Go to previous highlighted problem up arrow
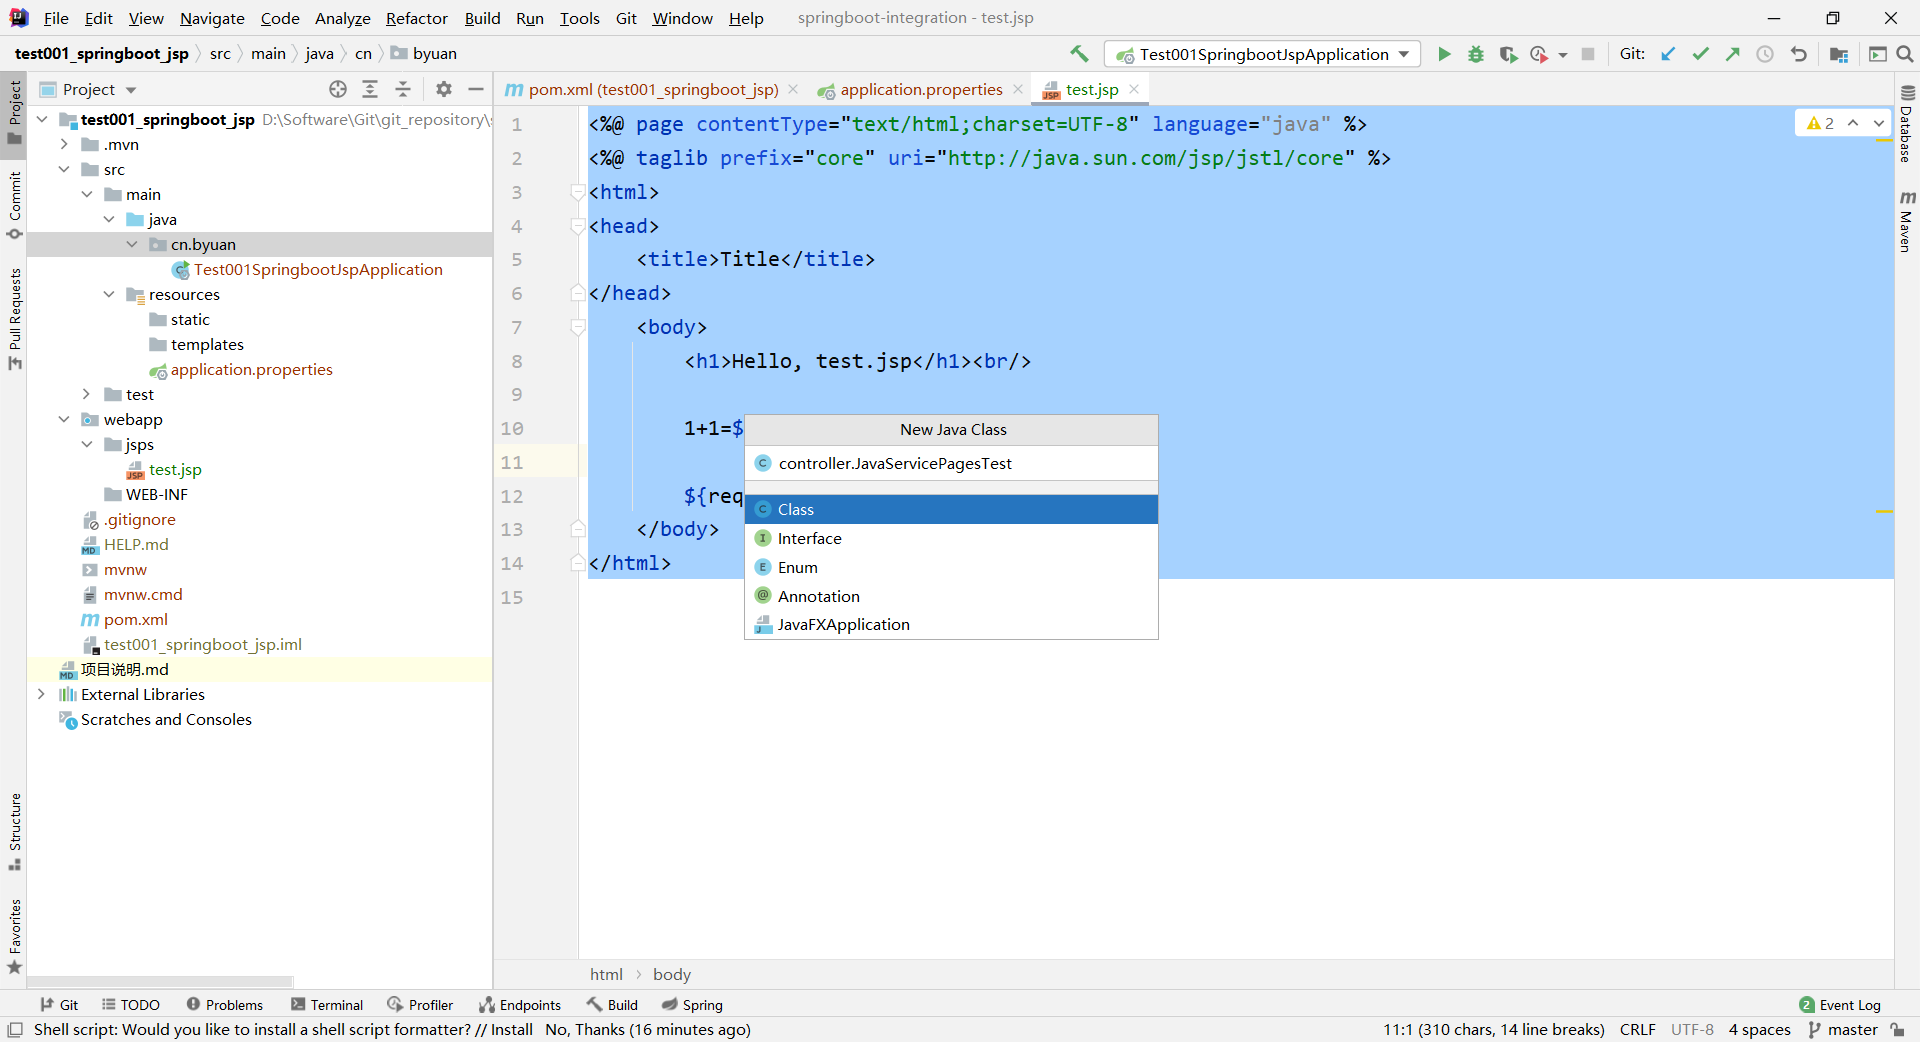Viewport: 1920px width, 1042px height. 1853,123
